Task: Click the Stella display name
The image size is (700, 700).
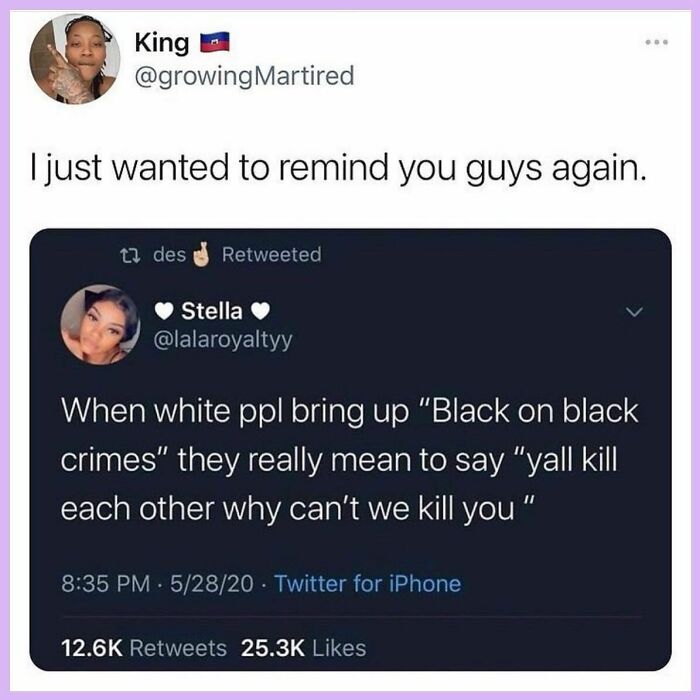Action: pyautogui.click(x=212, y=311)
